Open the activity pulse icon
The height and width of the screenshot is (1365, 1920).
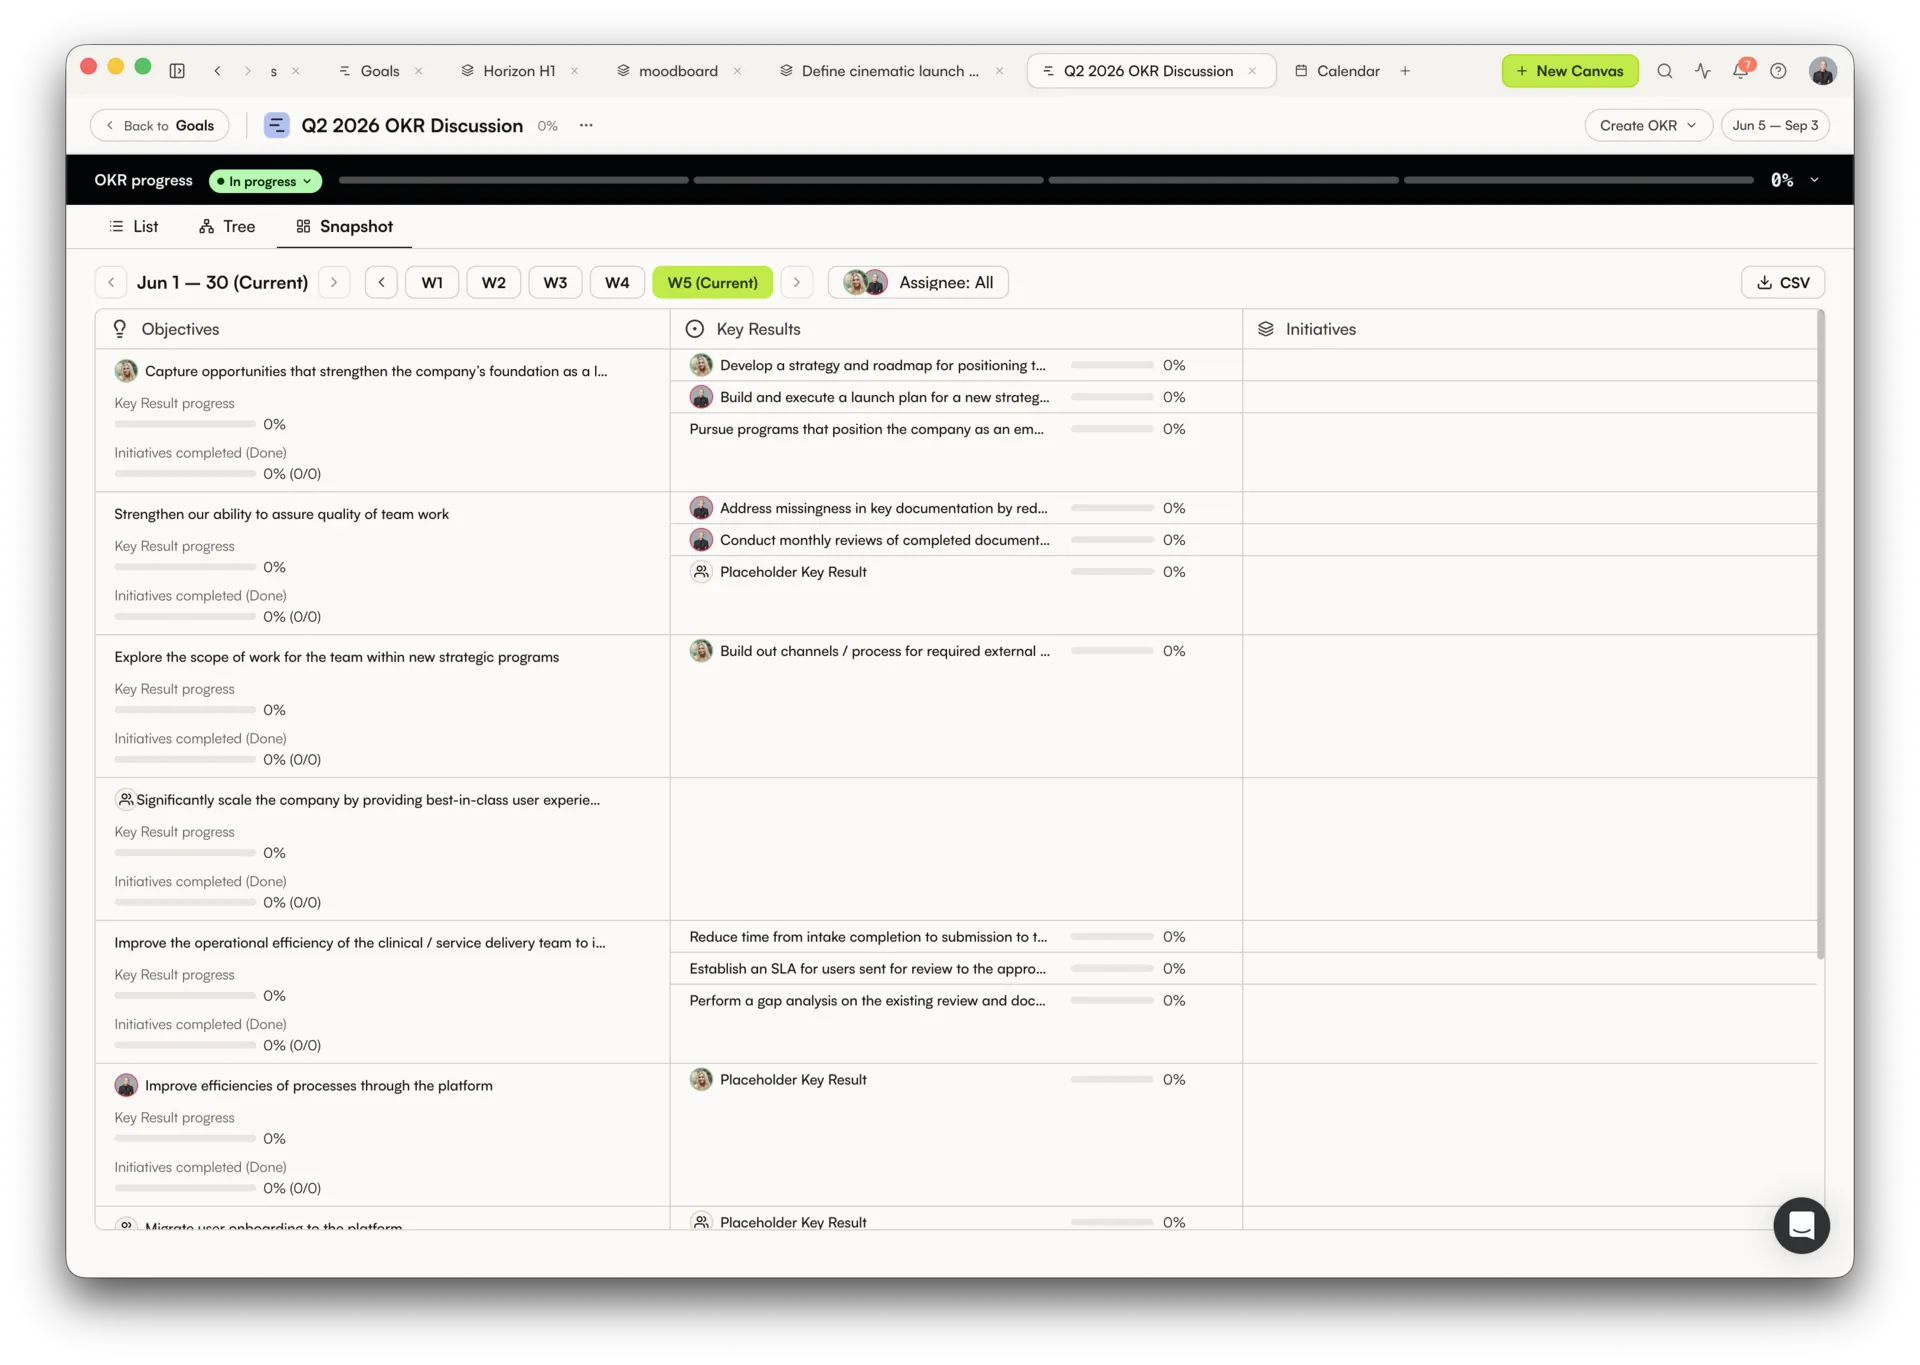1702,71
